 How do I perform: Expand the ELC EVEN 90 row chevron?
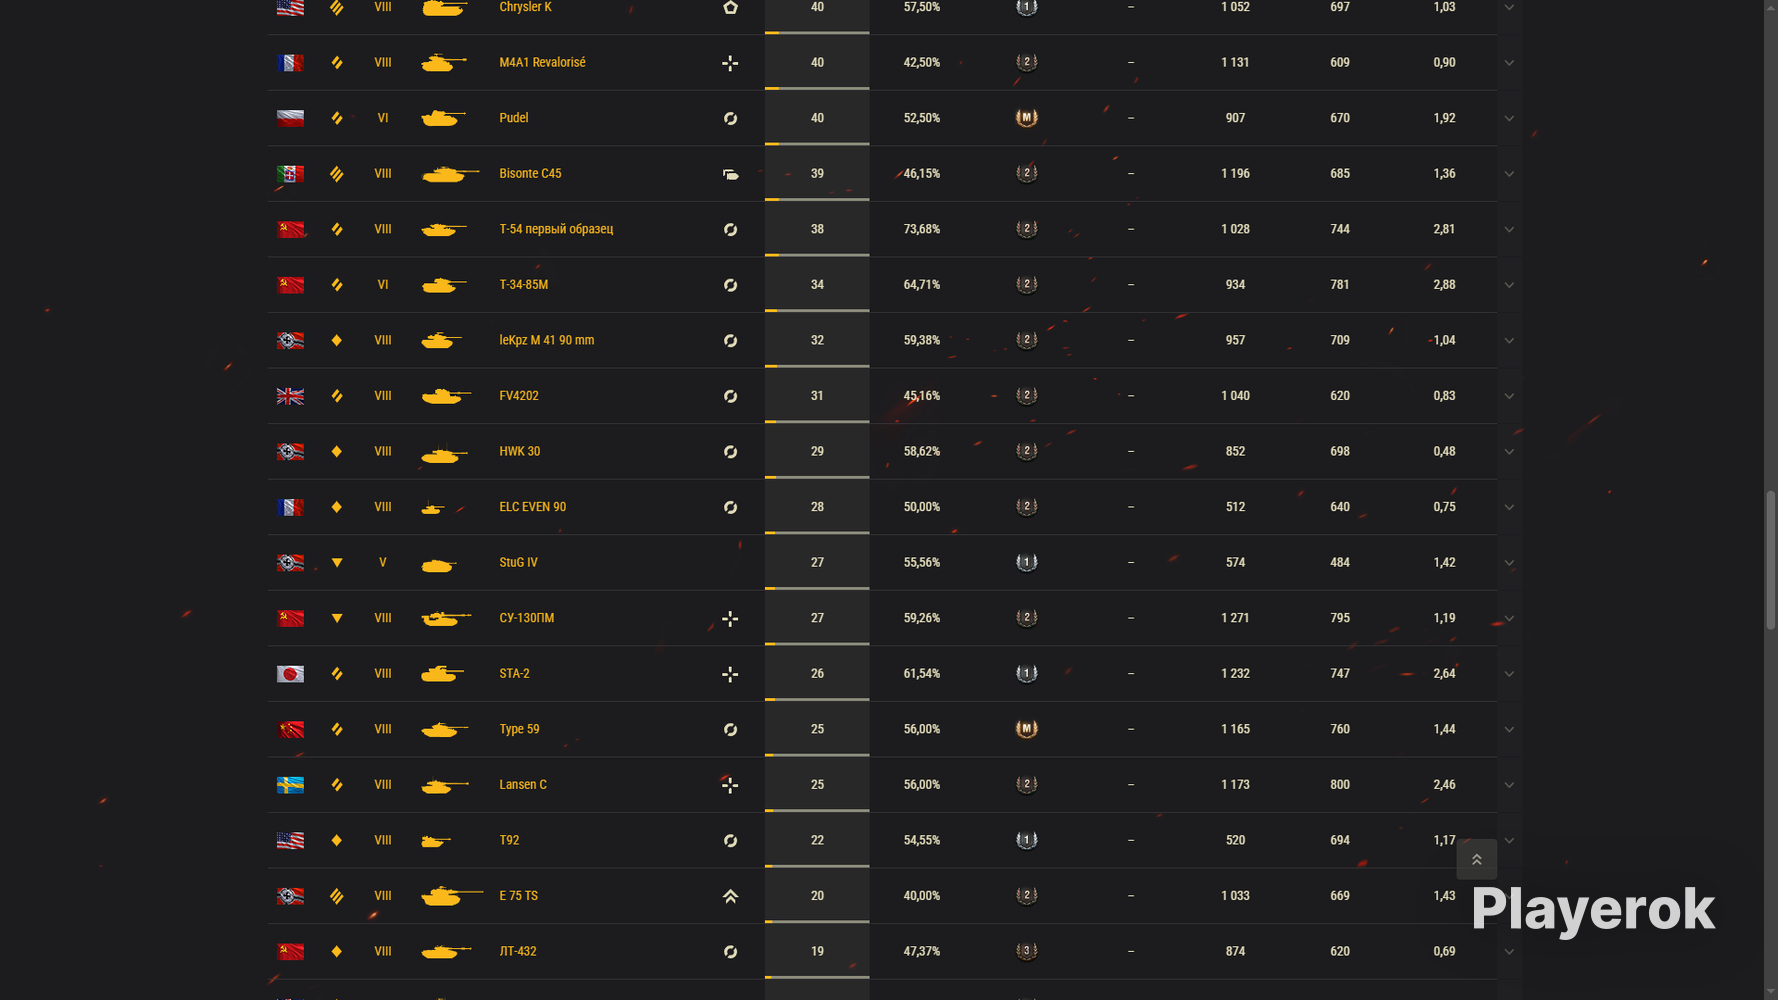coord(1509,507)
